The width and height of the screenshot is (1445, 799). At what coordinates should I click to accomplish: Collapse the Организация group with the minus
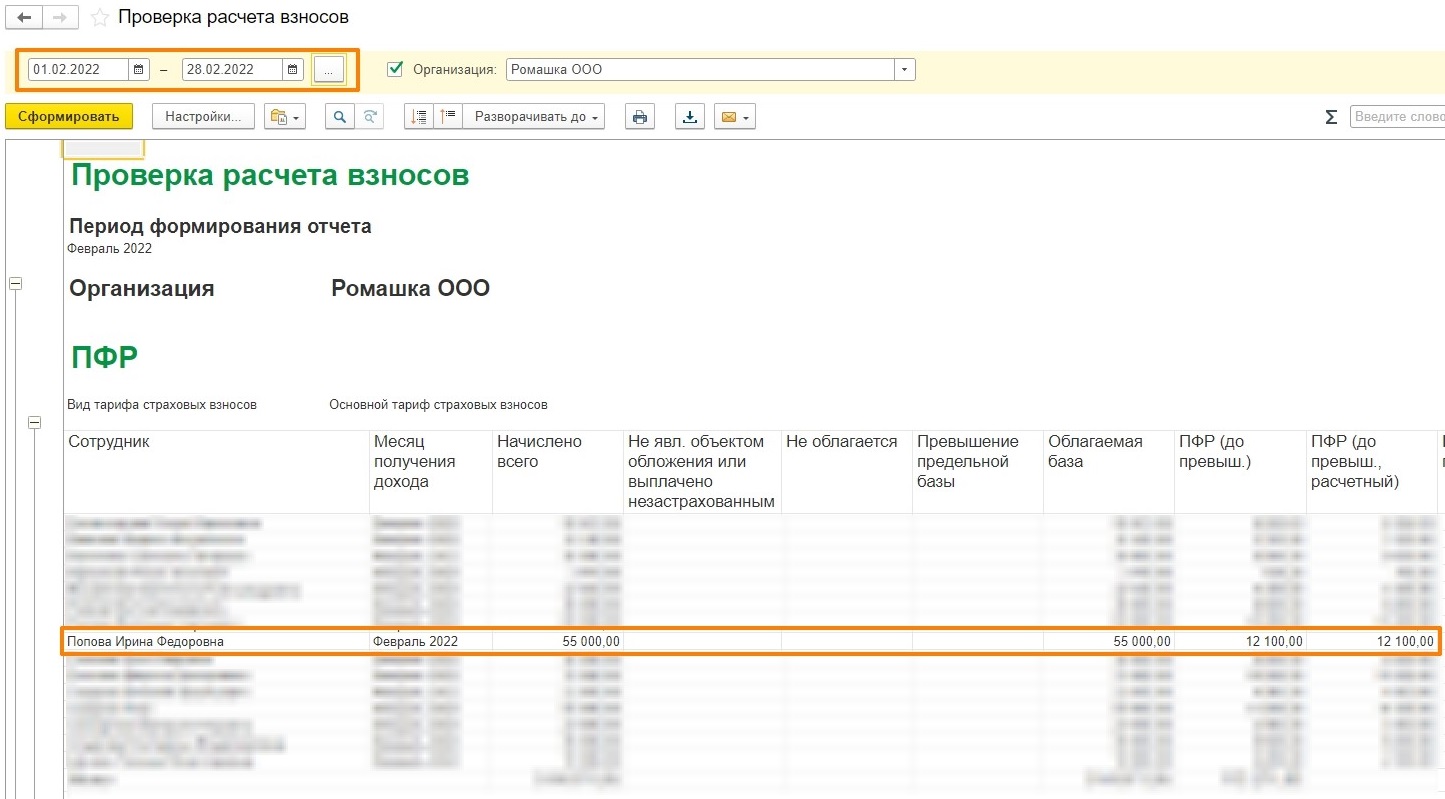(x=15, y=284)
